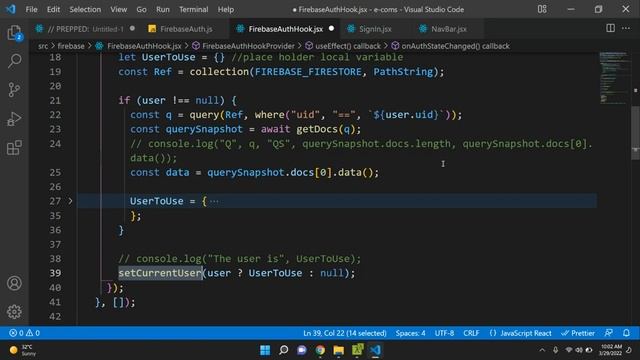Select language mode JavaScript React

click(x=520, y=333)
